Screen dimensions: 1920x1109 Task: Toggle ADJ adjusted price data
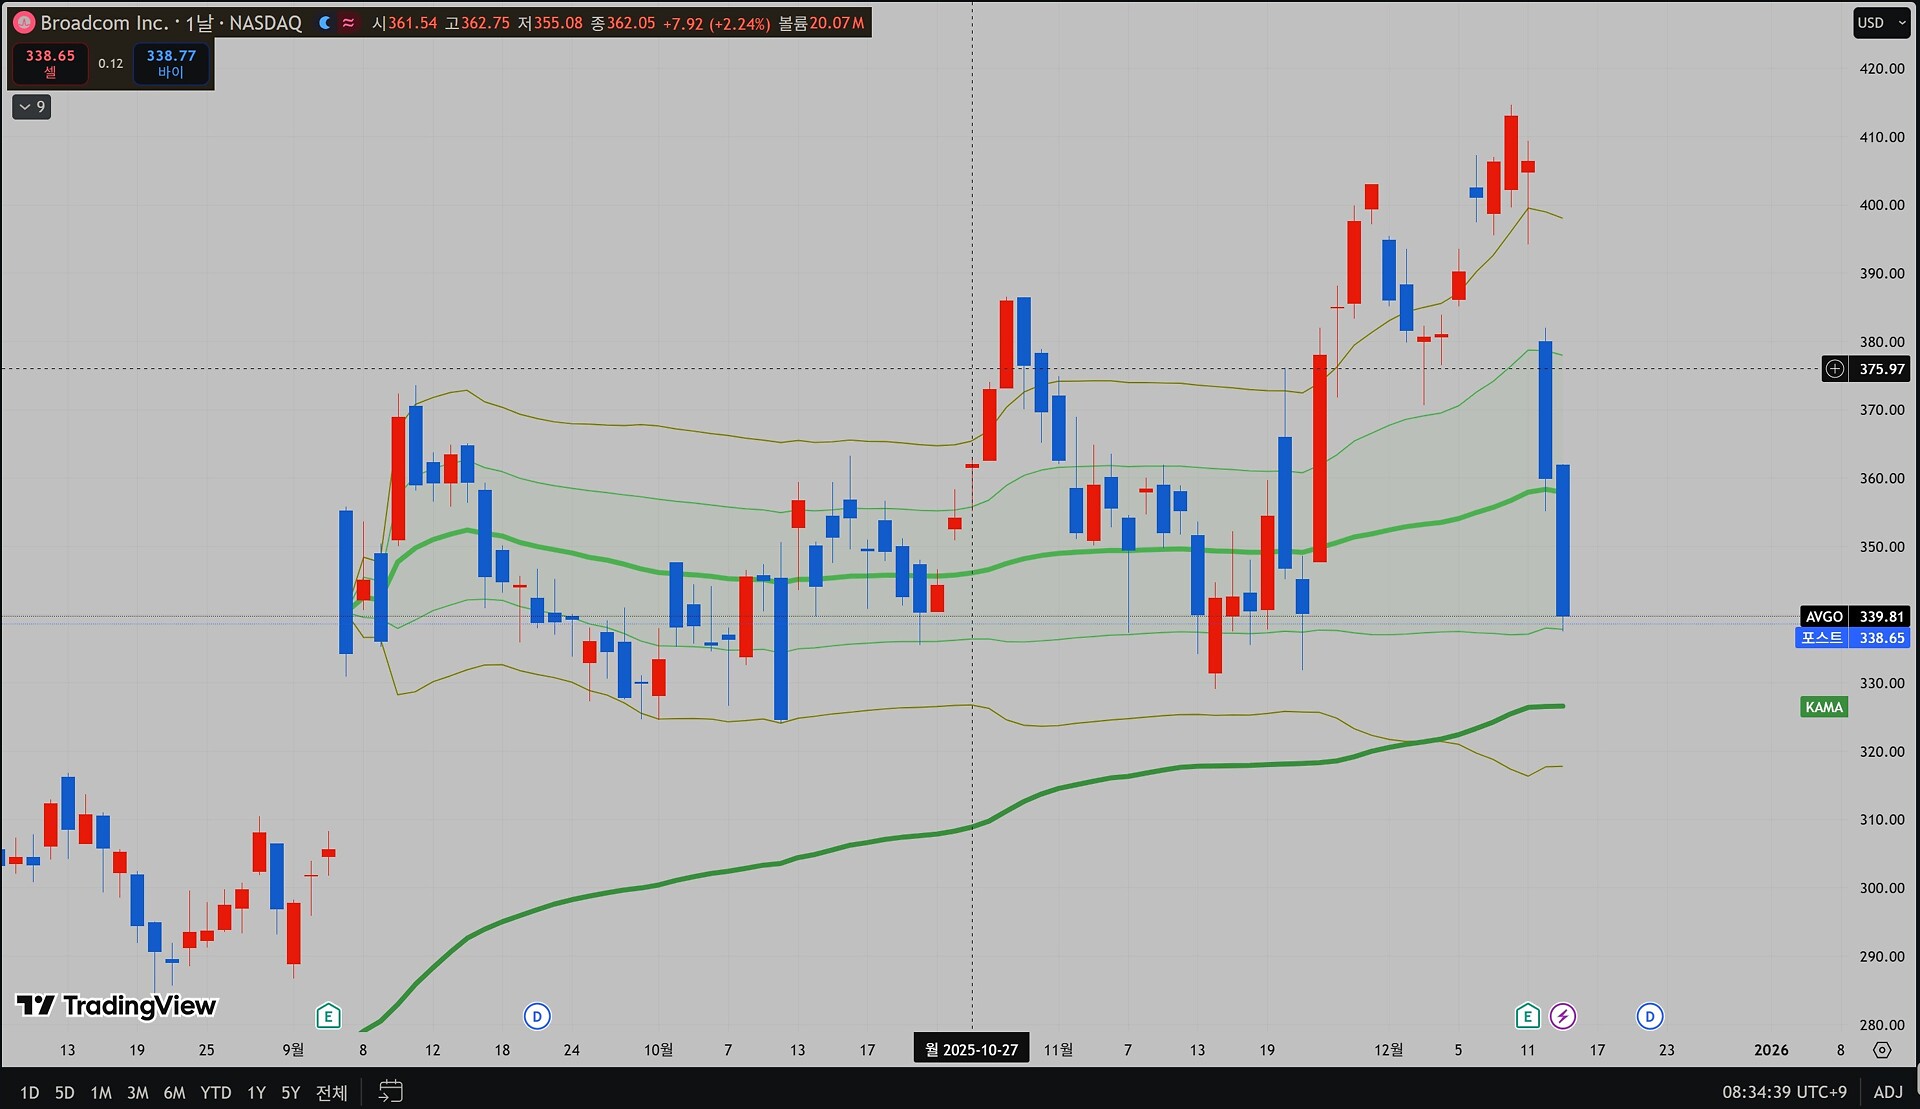1888,1092
